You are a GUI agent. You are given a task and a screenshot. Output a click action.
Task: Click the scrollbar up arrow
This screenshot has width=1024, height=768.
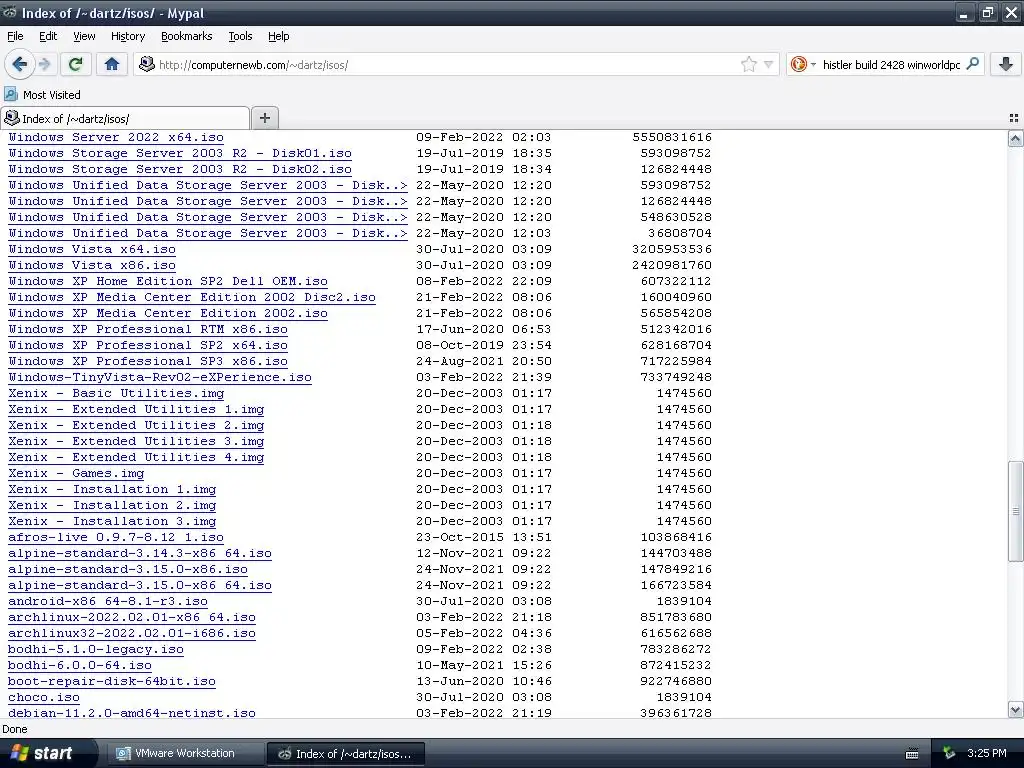click(1015, 138)
